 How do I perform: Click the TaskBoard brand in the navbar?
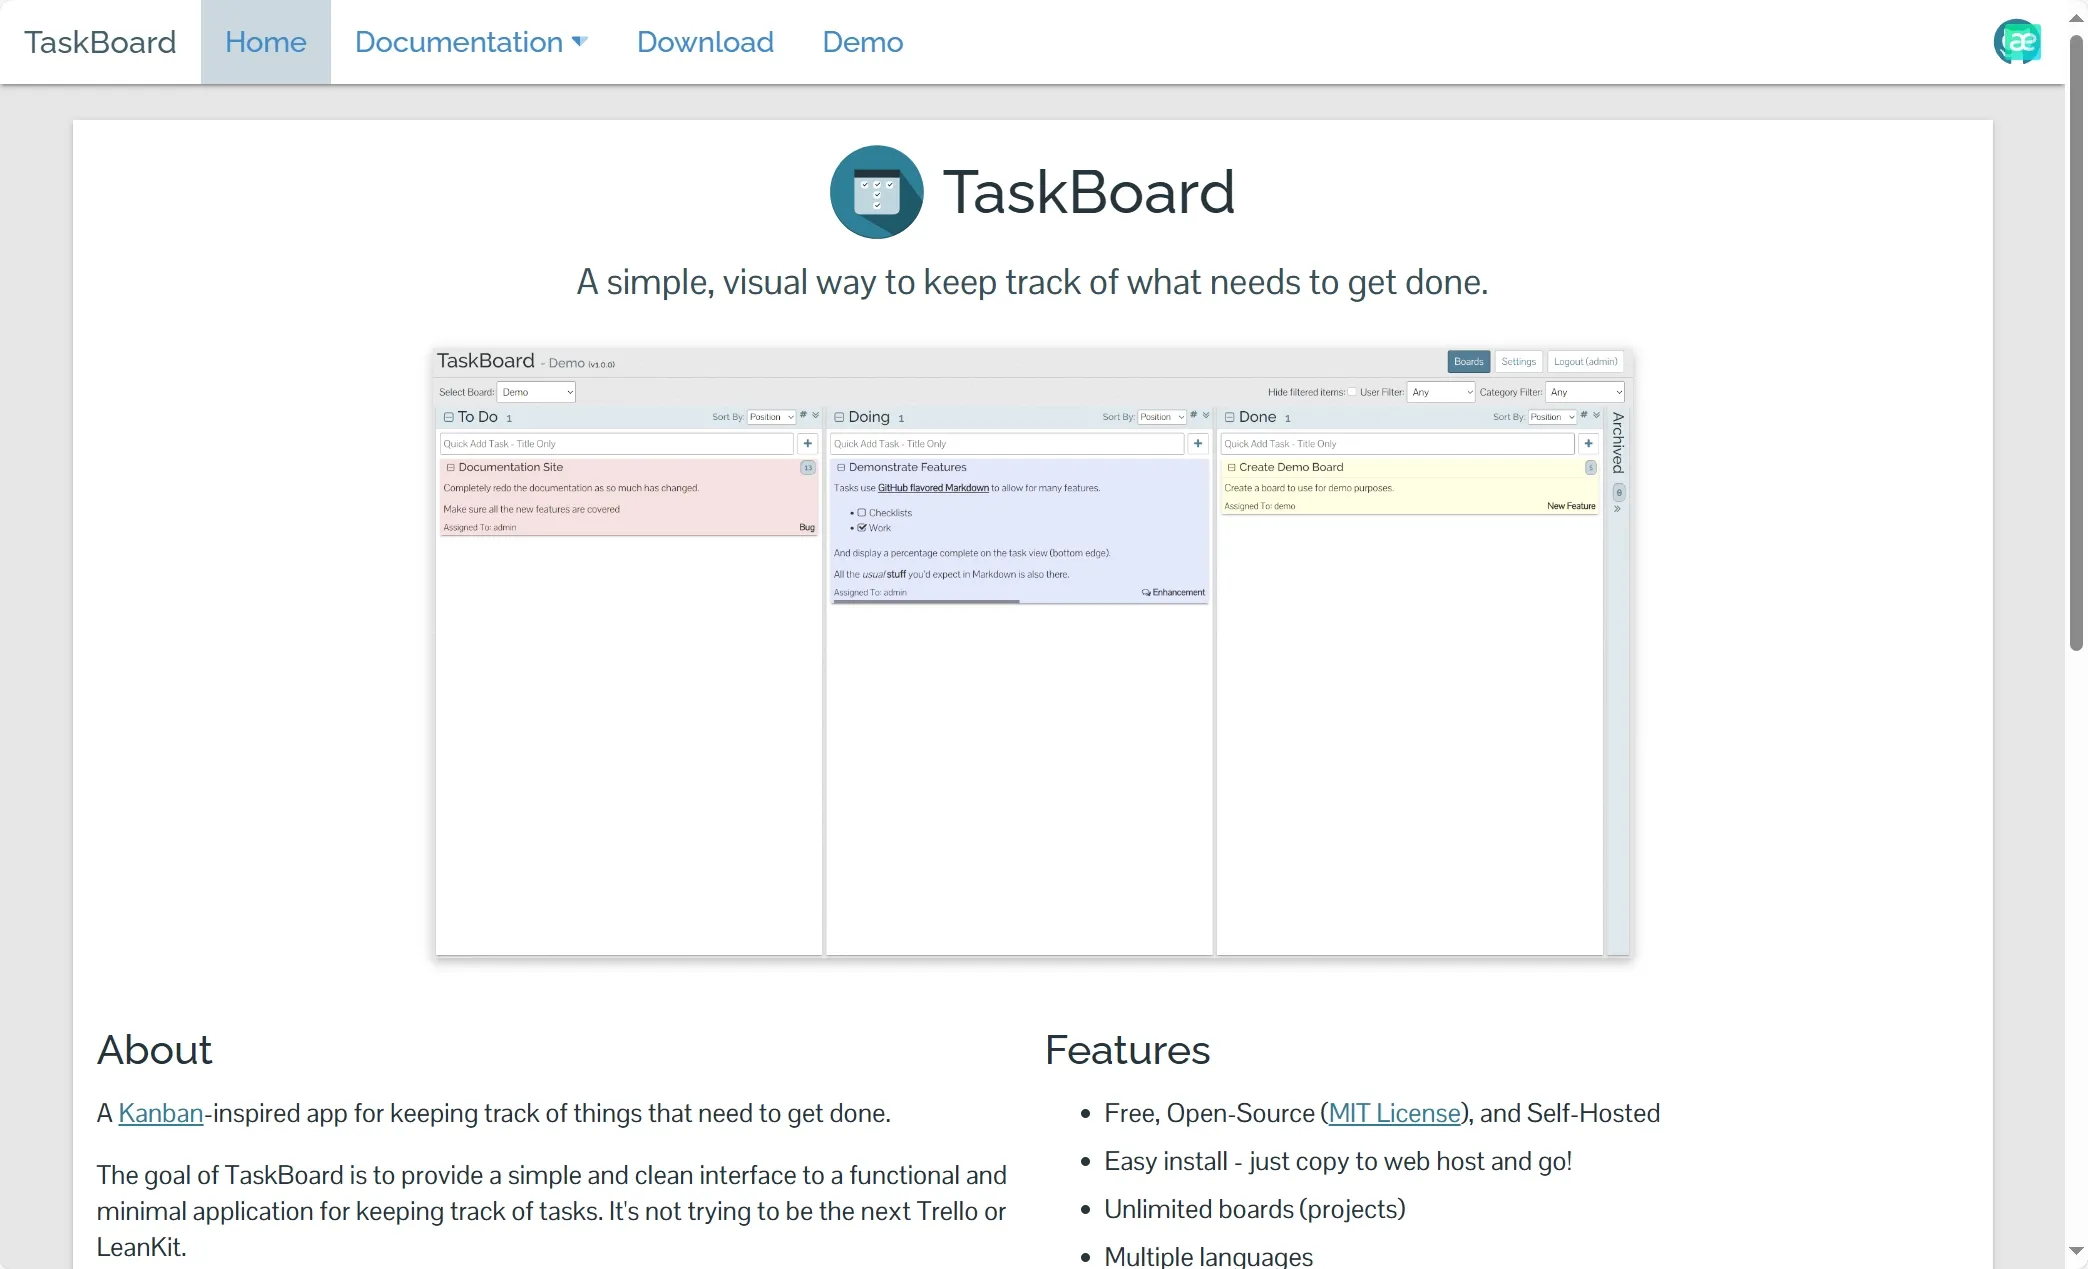[x=100, y=42]
